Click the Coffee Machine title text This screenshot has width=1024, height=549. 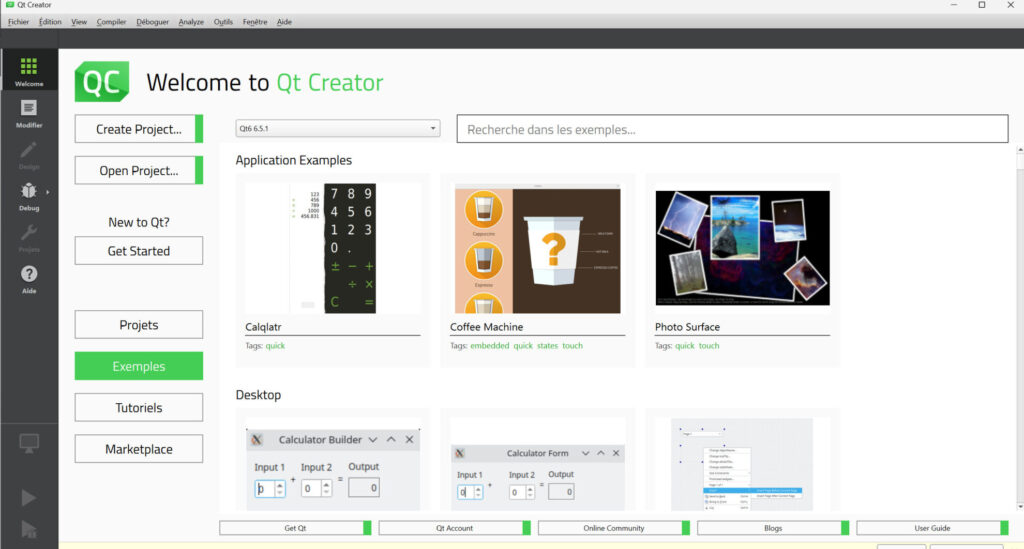click(x=487, y=326)
